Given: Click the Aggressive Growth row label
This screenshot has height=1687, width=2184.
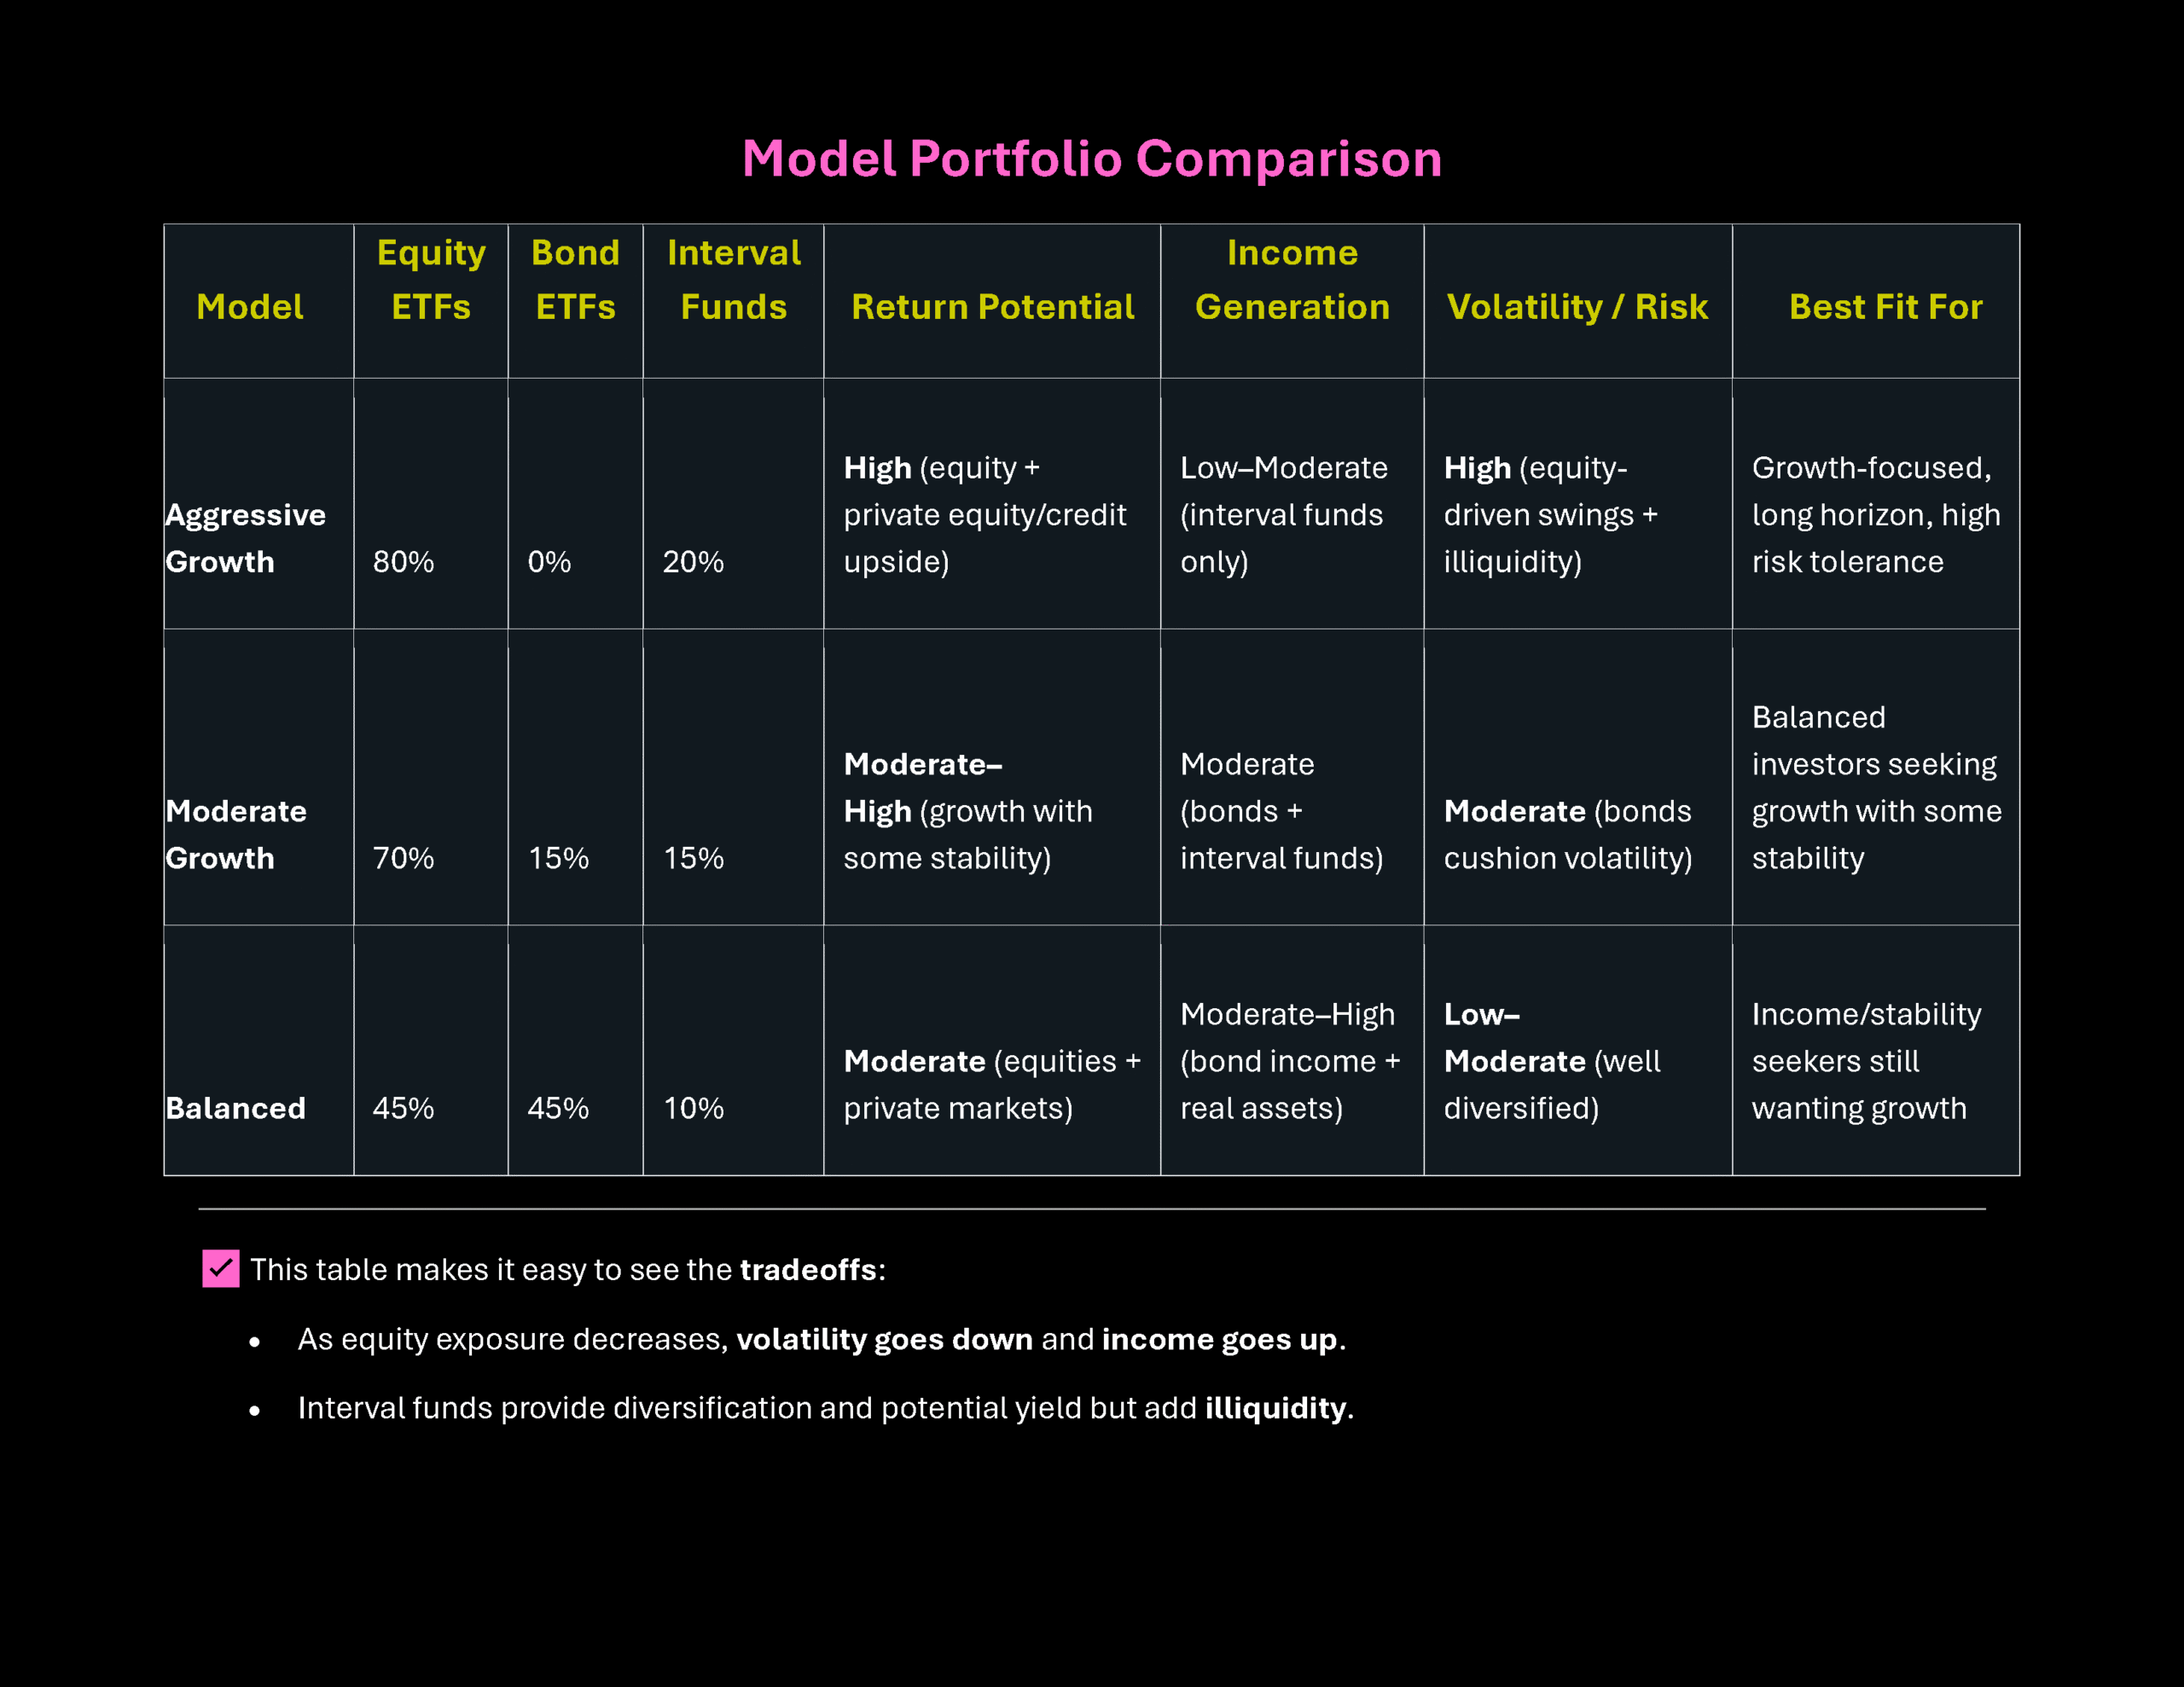Looking at the screenshot, I should click(x=245, y=538).
